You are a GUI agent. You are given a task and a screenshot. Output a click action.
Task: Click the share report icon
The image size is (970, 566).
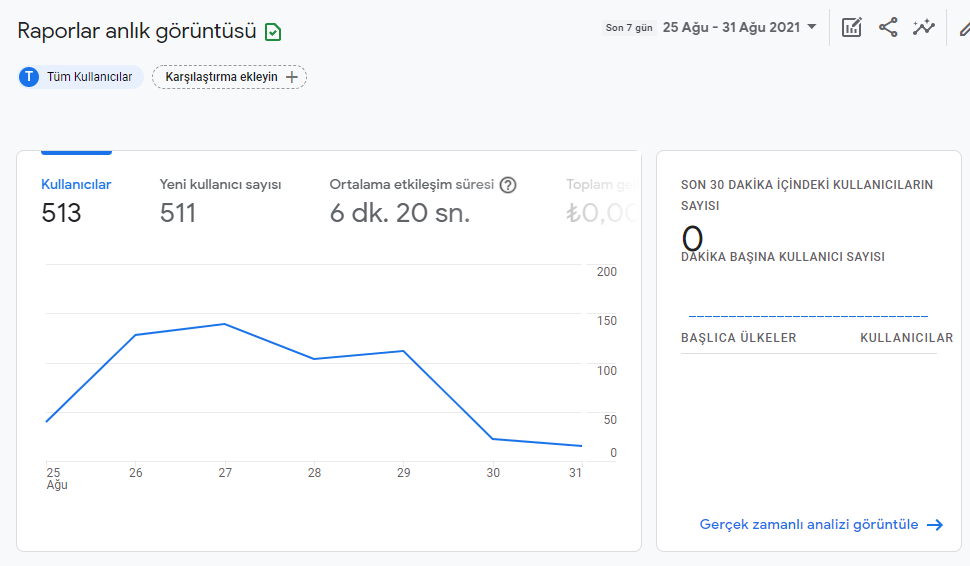[888, 27]
